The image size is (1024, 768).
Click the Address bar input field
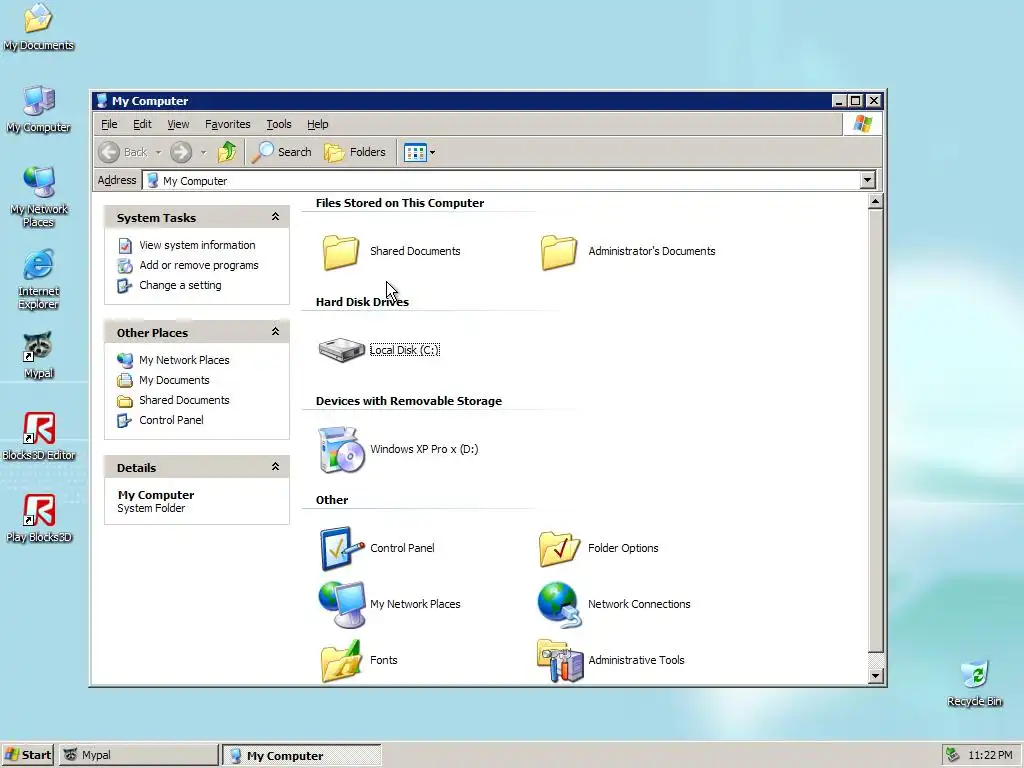[502, 180]
